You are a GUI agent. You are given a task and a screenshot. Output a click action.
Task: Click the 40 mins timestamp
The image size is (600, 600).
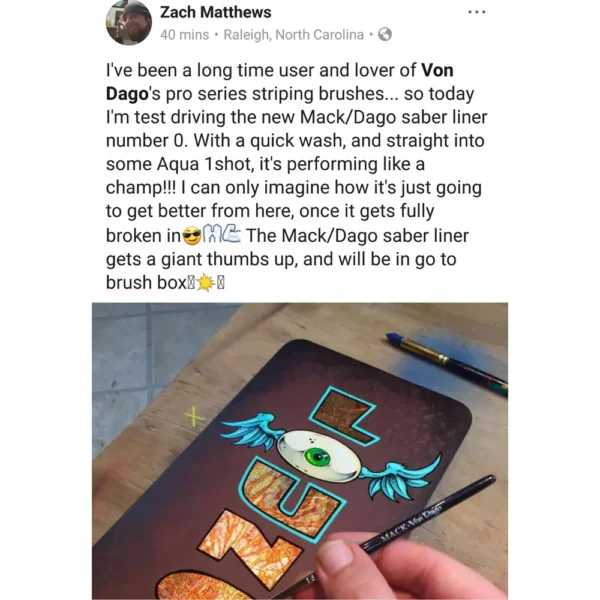pos(185,35)
